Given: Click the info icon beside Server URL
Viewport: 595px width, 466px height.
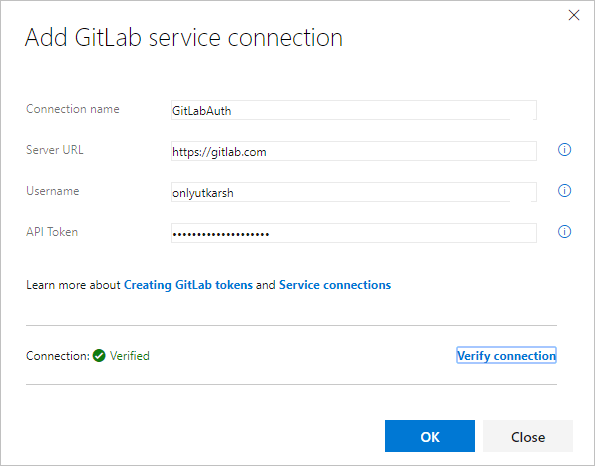Looking at the screenshot, I should click(x=564, y=150).
